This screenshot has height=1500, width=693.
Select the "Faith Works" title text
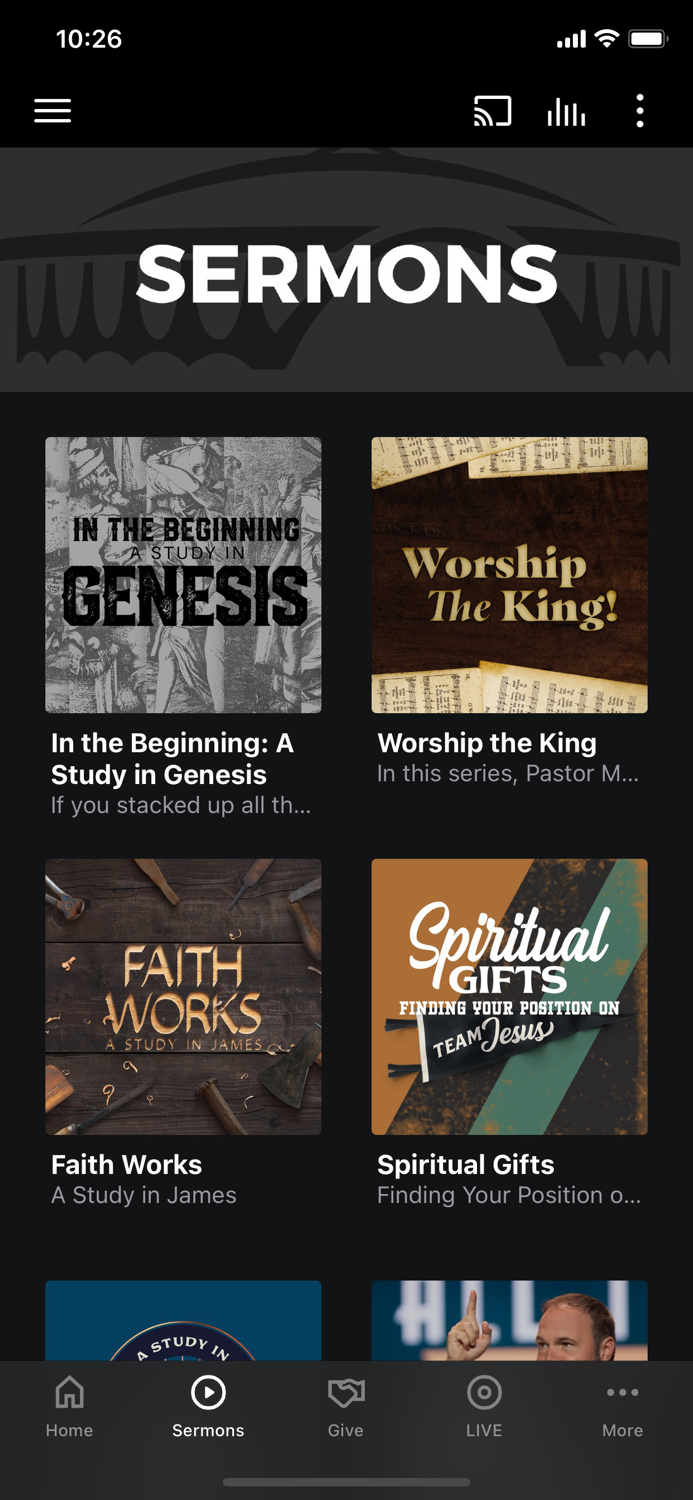pyautogui.click(x=127, y=1165)
